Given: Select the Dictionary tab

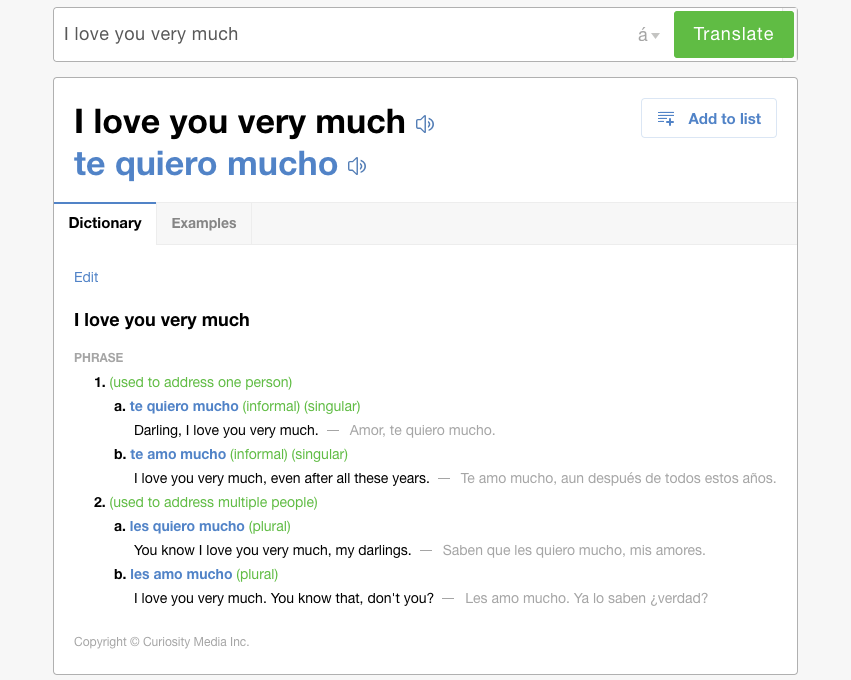Looking at the screenshot, I should click(x=105, y=223).
